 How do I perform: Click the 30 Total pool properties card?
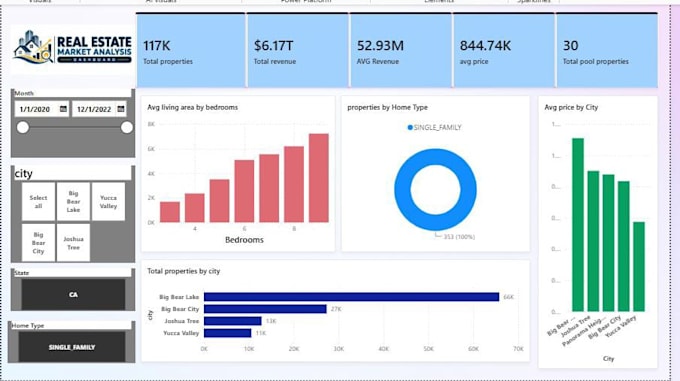click(607, 51)
